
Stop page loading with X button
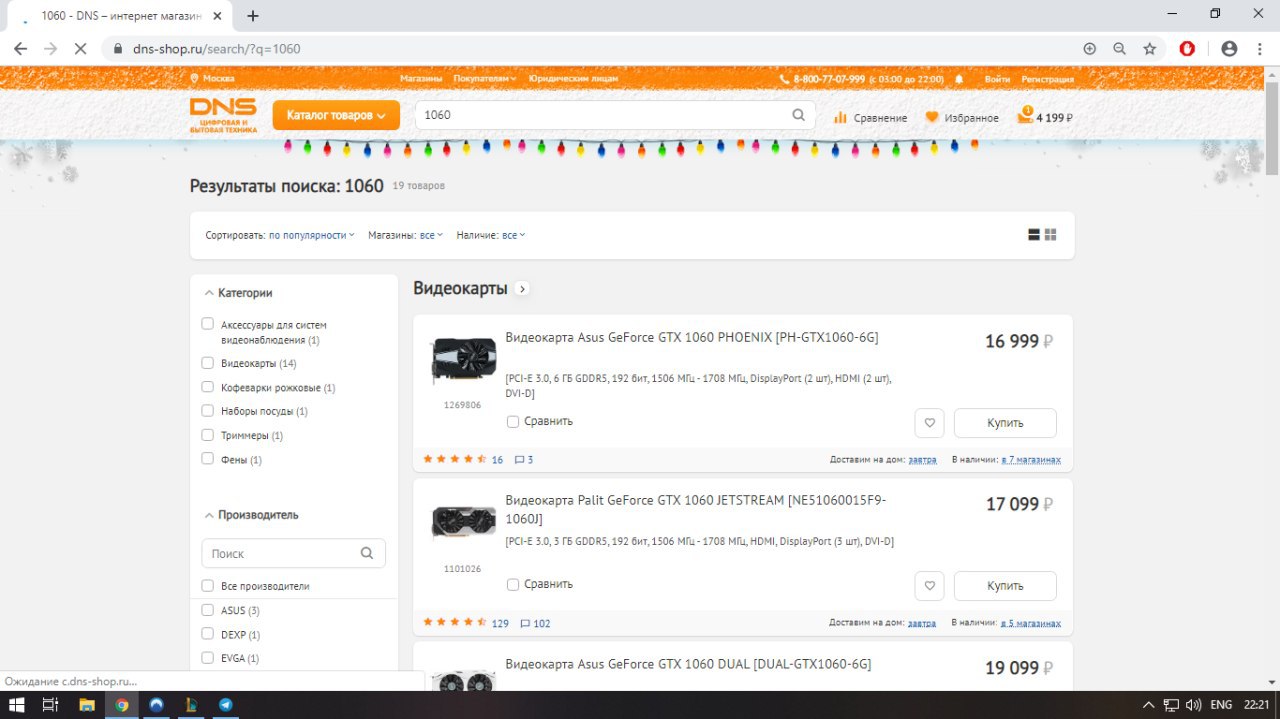point(81,48)
